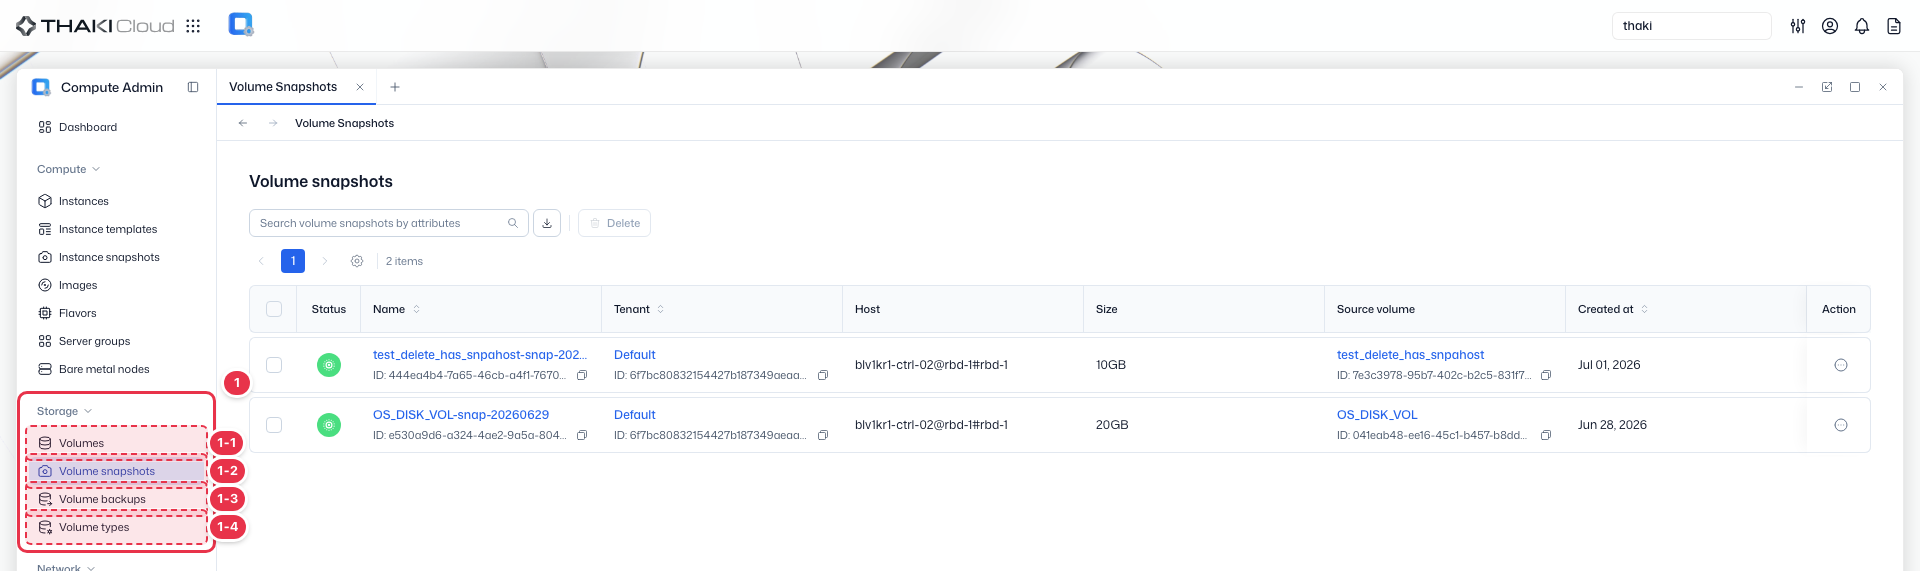
Task: Click the Delete button
Action: pyautogui.click(x=614, y=223)
